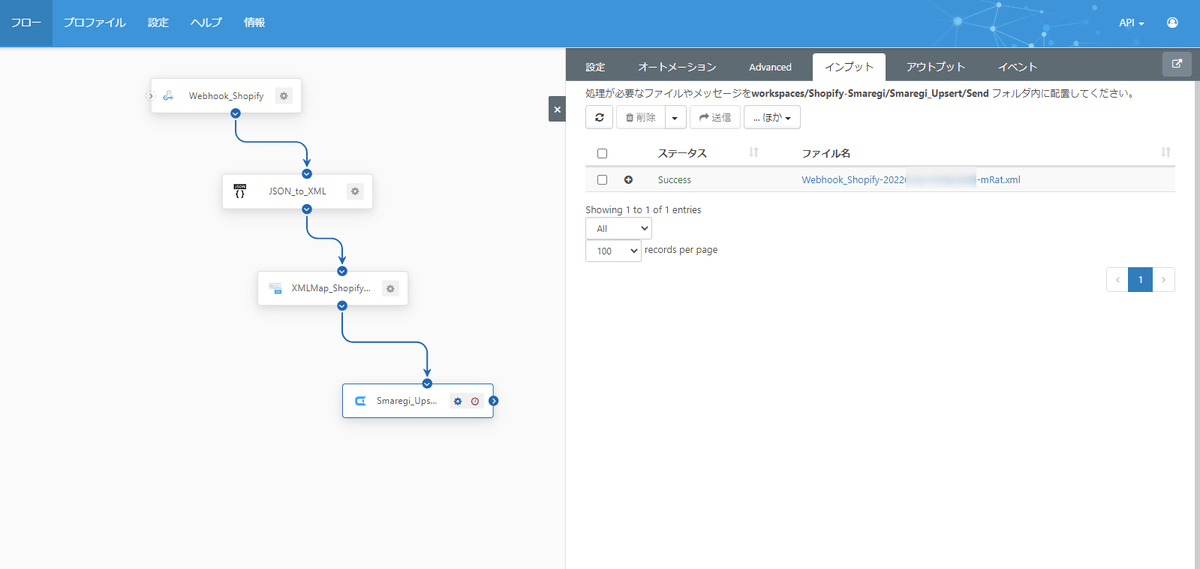Switch to the アウトプット tab
The width and height of the screenshot is (1200, 569).
tap(935, 67)
